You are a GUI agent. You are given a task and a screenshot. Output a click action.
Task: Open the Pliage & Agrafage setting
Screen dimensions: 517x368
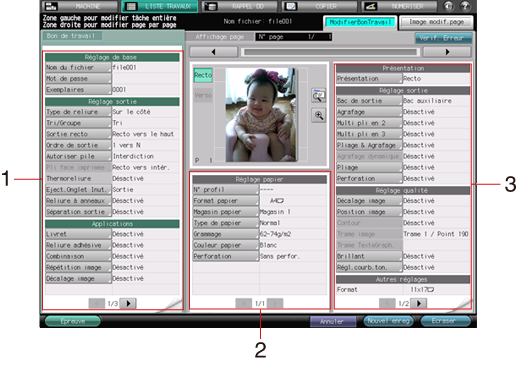pyautogui.click(x=369, y=145)
